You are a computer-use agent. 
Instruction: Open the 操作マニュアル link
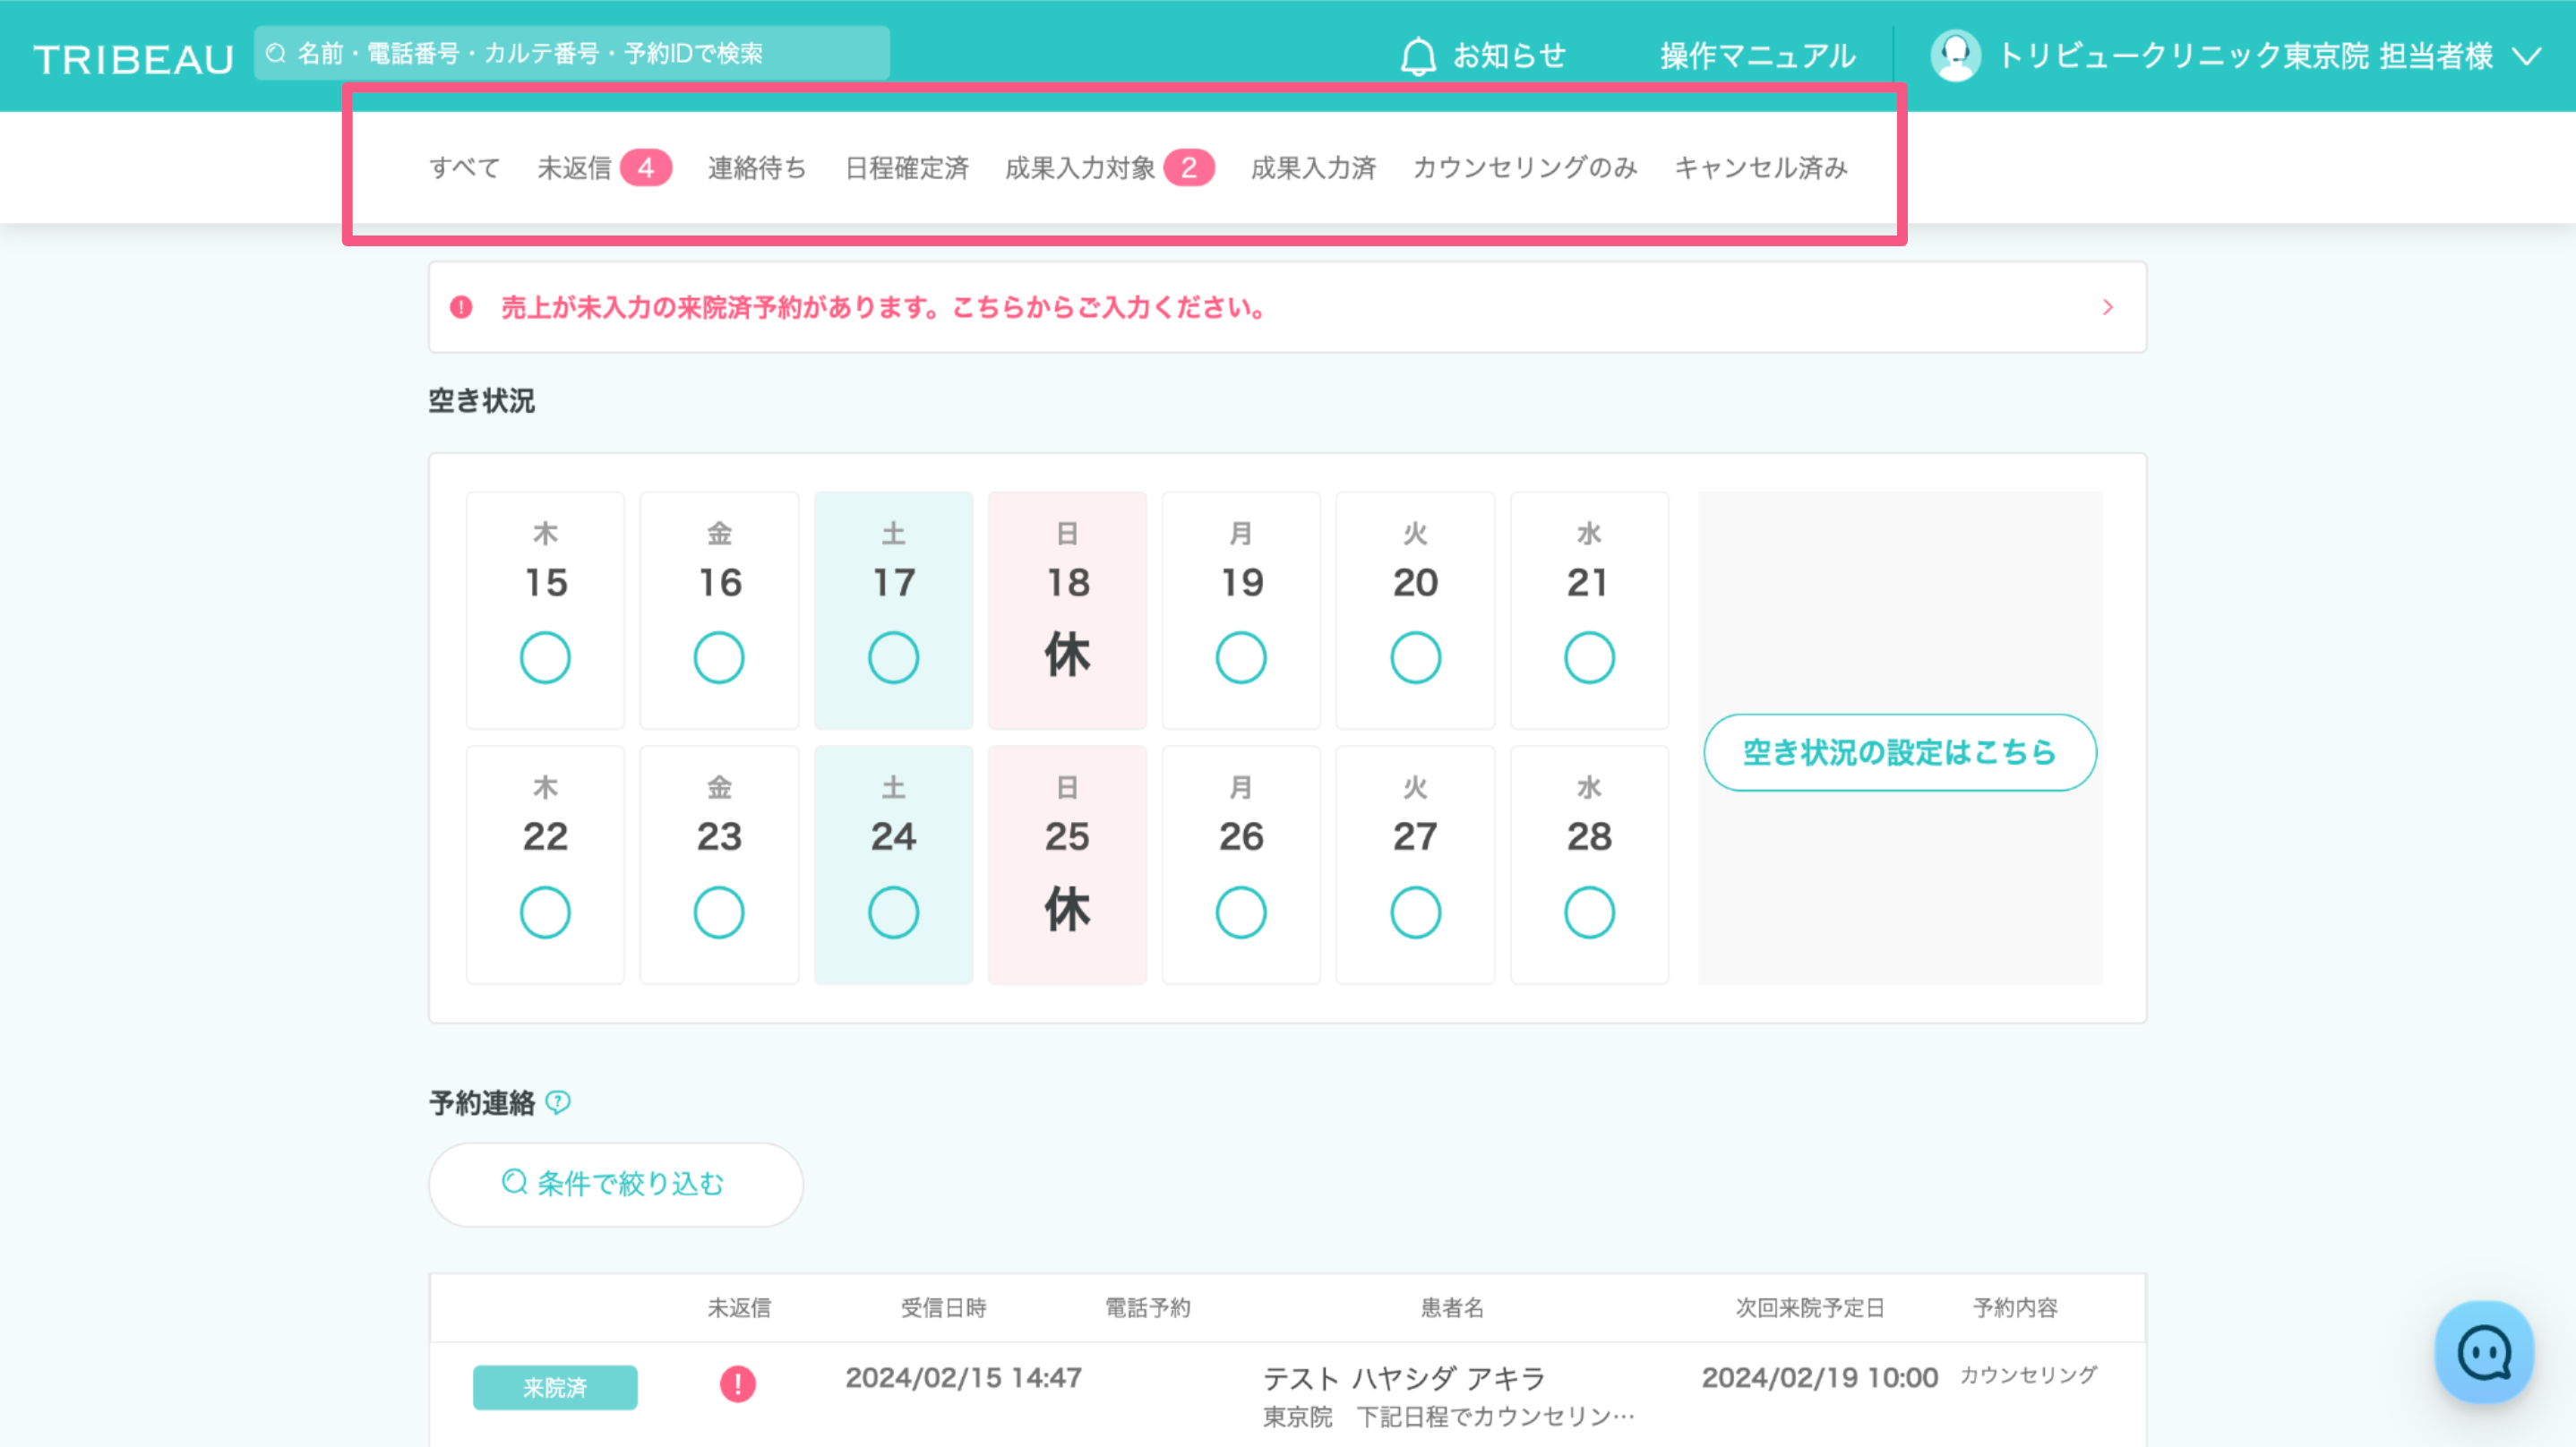[1757, 56]
